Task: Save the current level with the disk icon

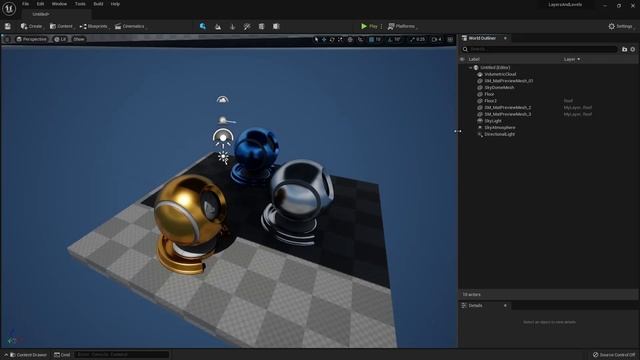Action: pos(8,26)
